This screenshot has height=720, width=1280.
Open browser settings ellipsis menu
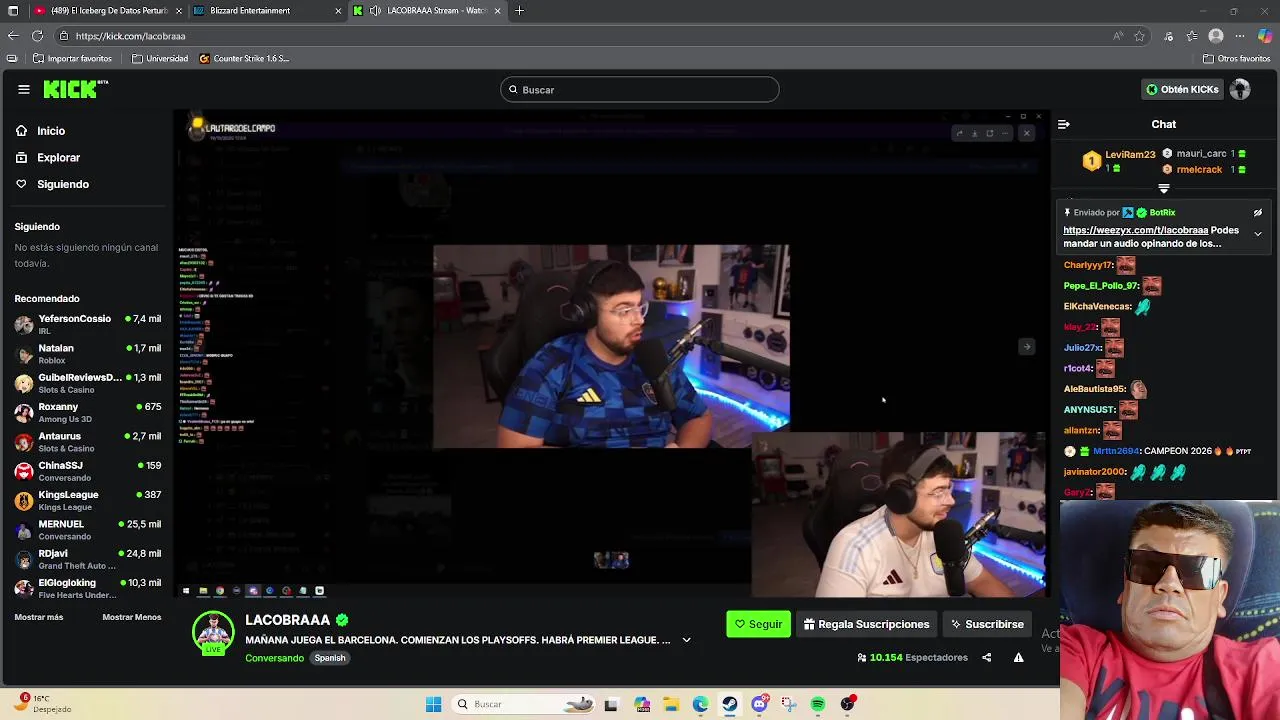[x=1241, y=36]
